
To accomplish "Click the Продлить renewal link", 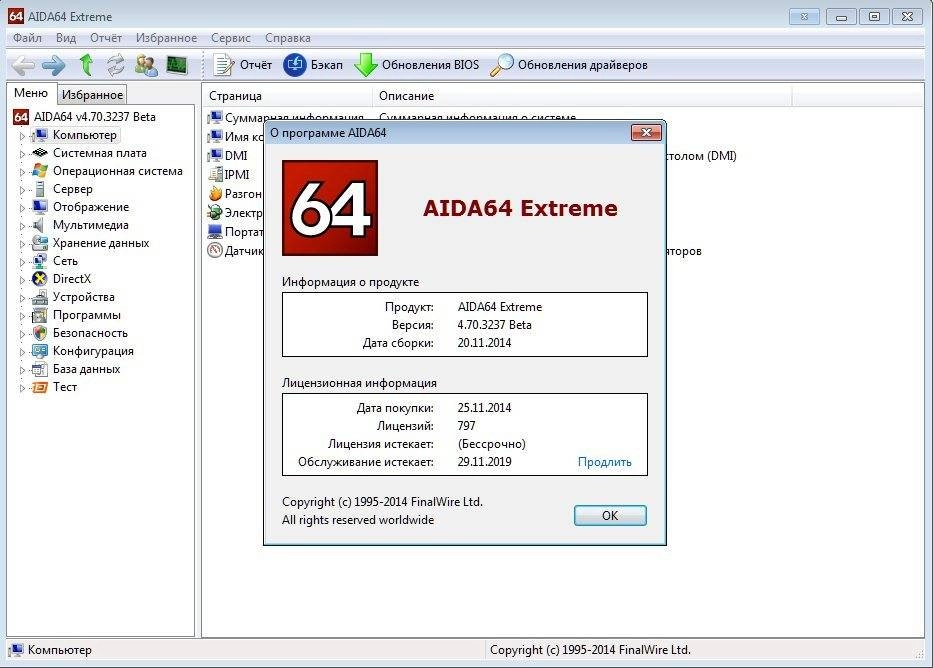I will (x=605, y=462).
